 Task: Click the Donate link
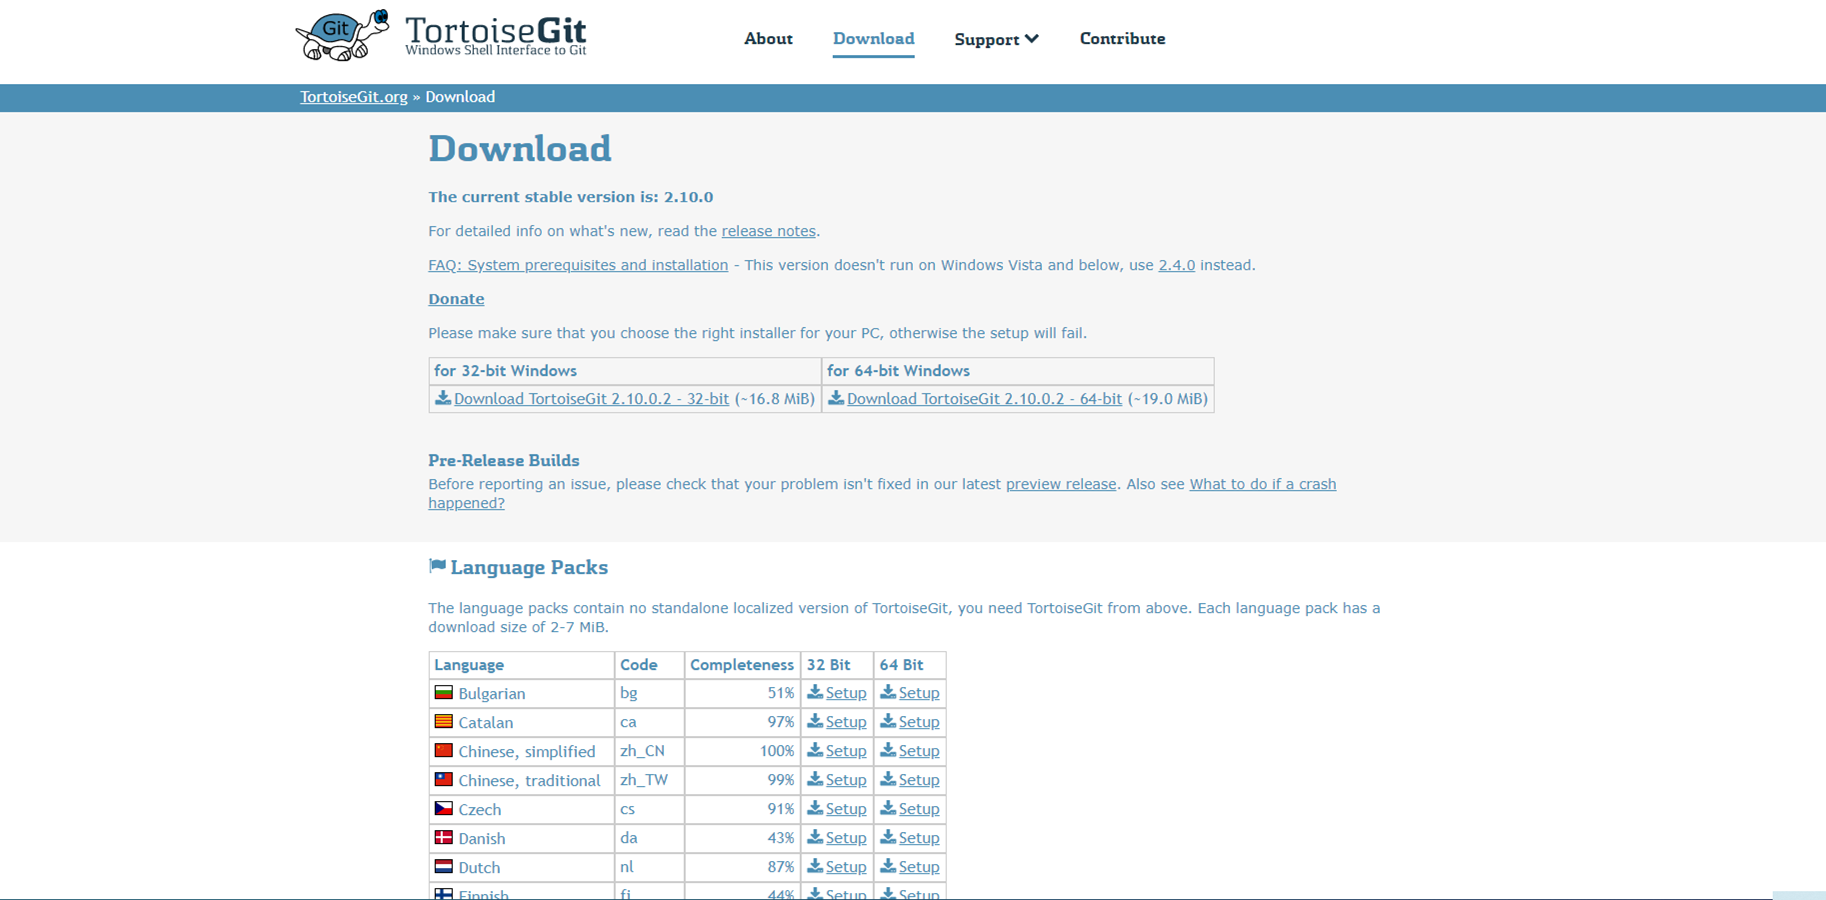coord(456,298)
